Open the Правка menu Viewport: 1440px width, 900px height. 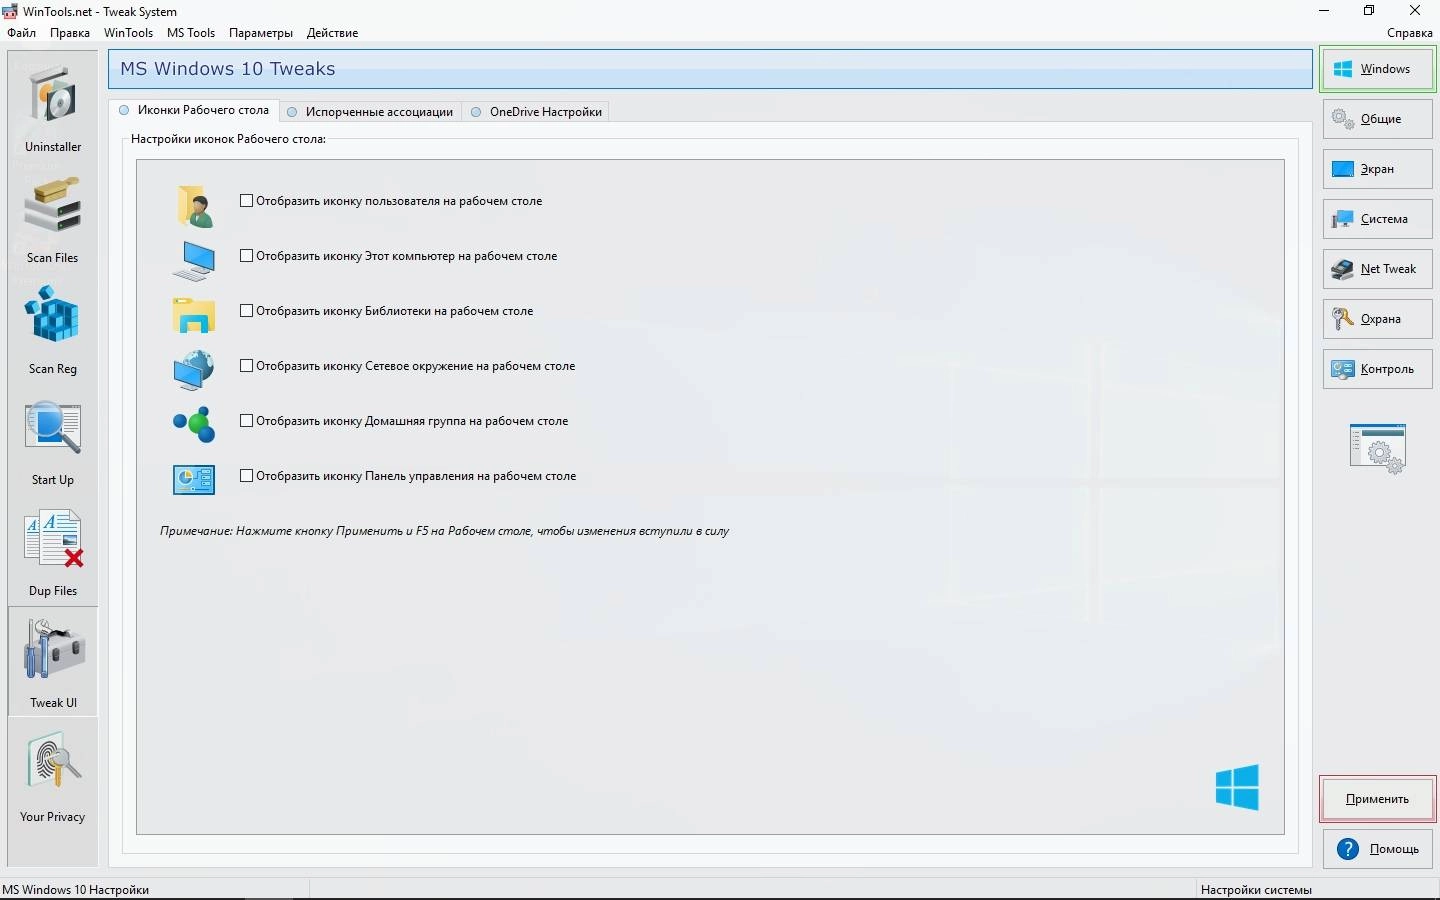point(70,33)
